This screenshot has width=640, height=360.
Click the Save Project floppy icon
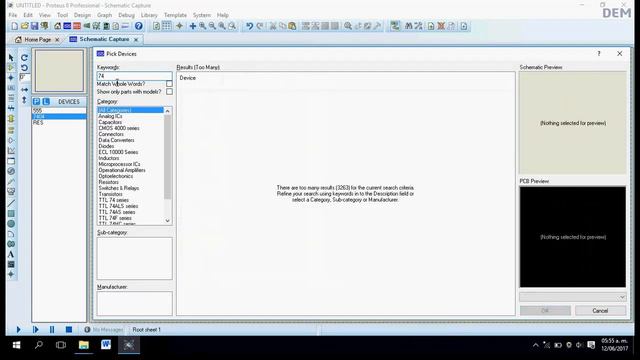tap(34, 26)
